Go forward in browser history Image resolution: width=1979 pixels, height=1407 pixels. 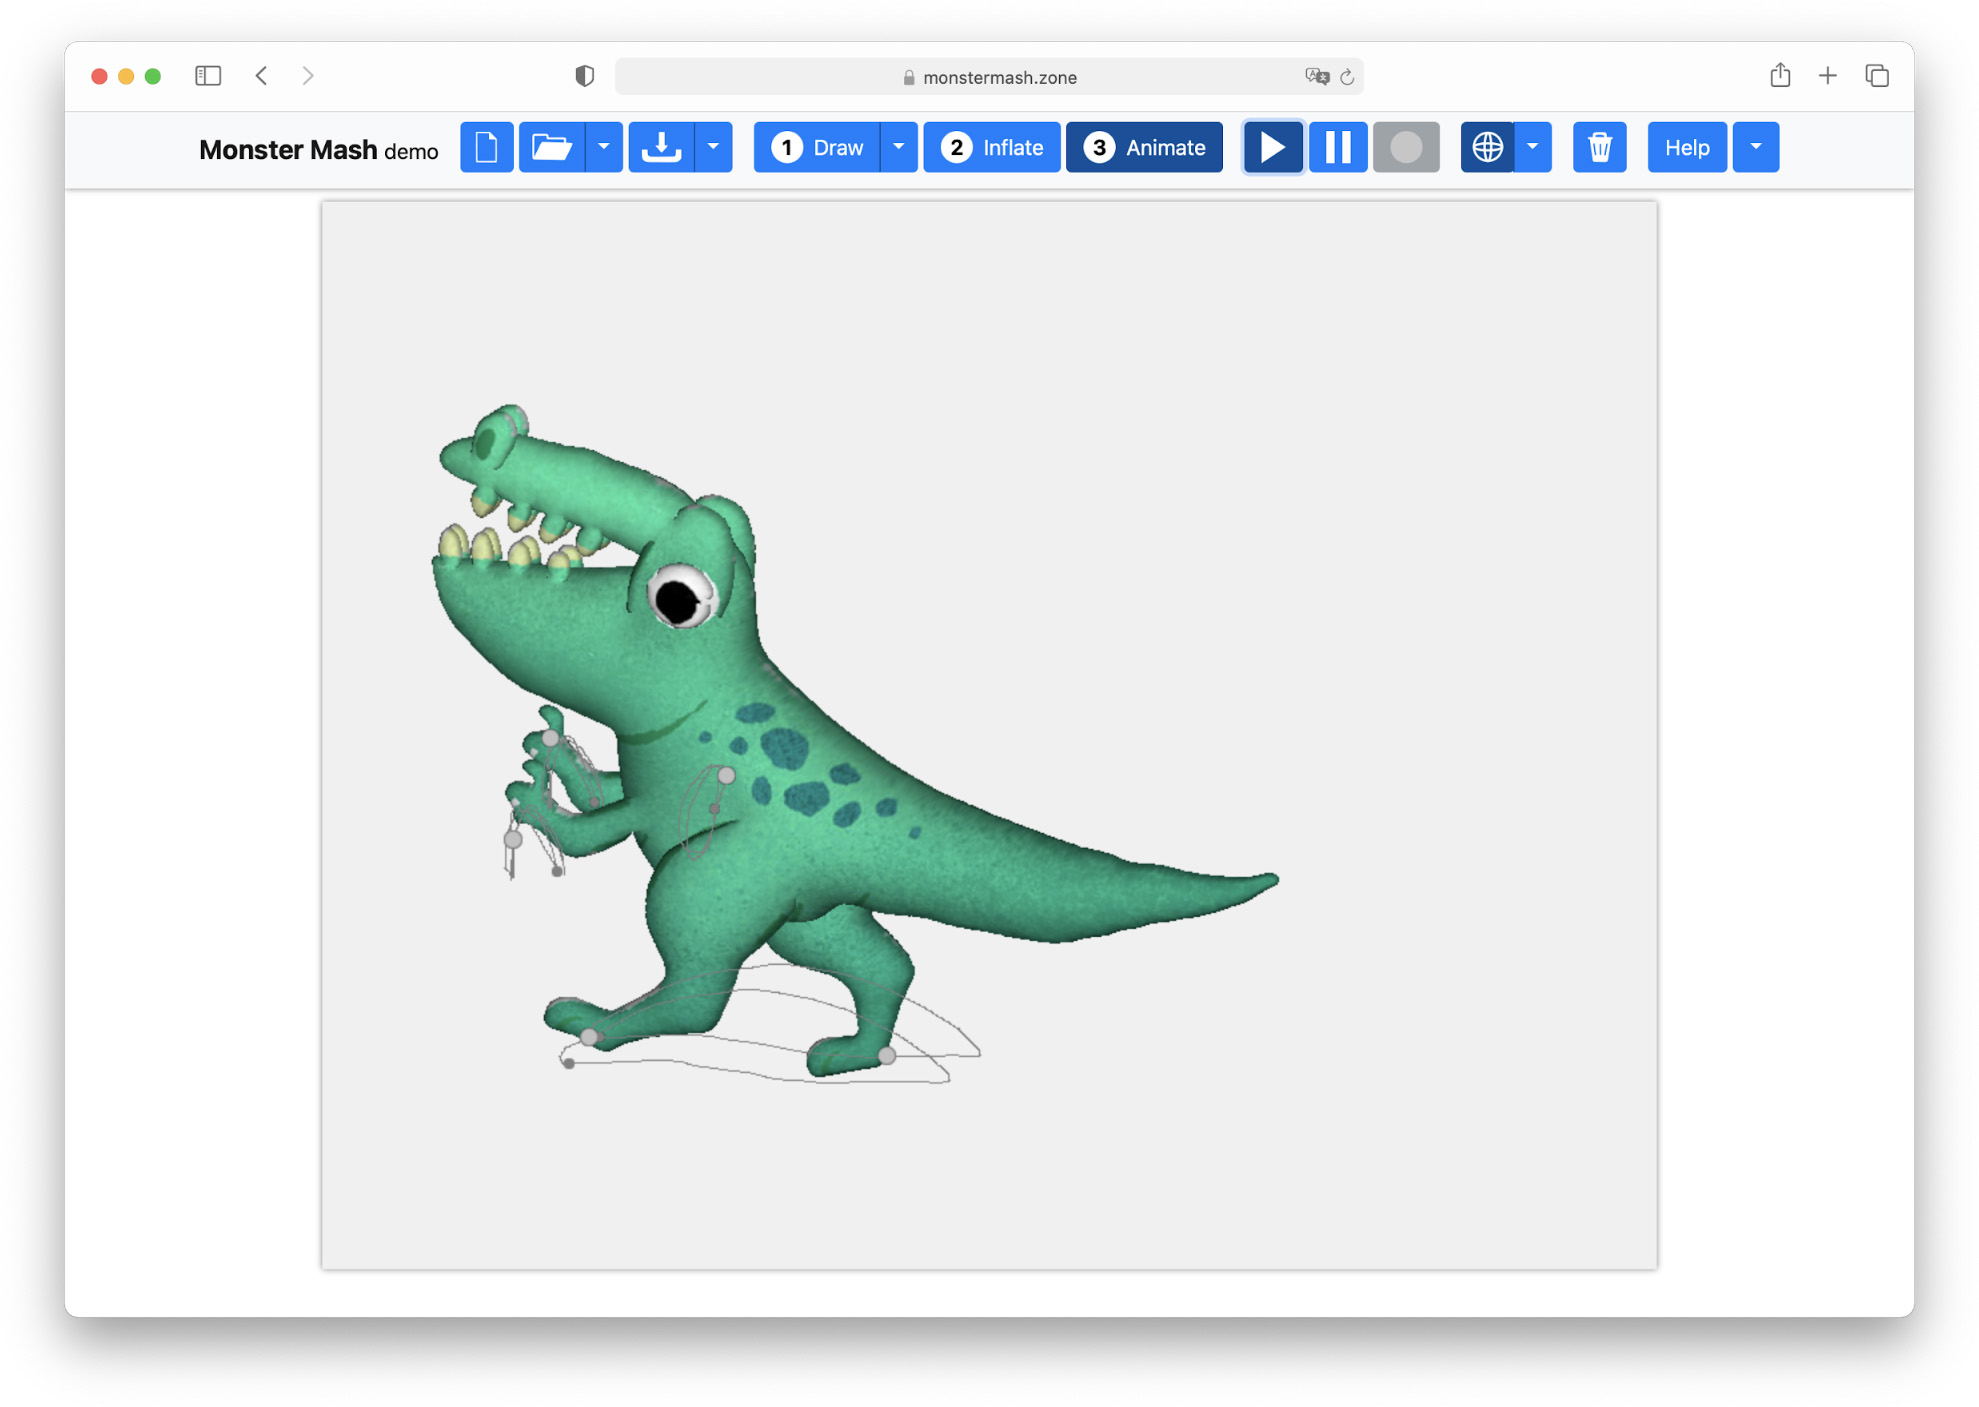click(308, 76)
